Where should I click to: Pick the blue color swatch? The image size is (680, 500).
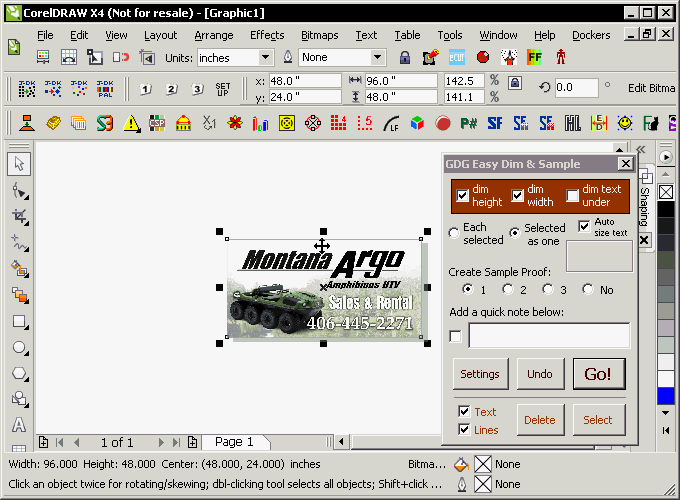666,396
